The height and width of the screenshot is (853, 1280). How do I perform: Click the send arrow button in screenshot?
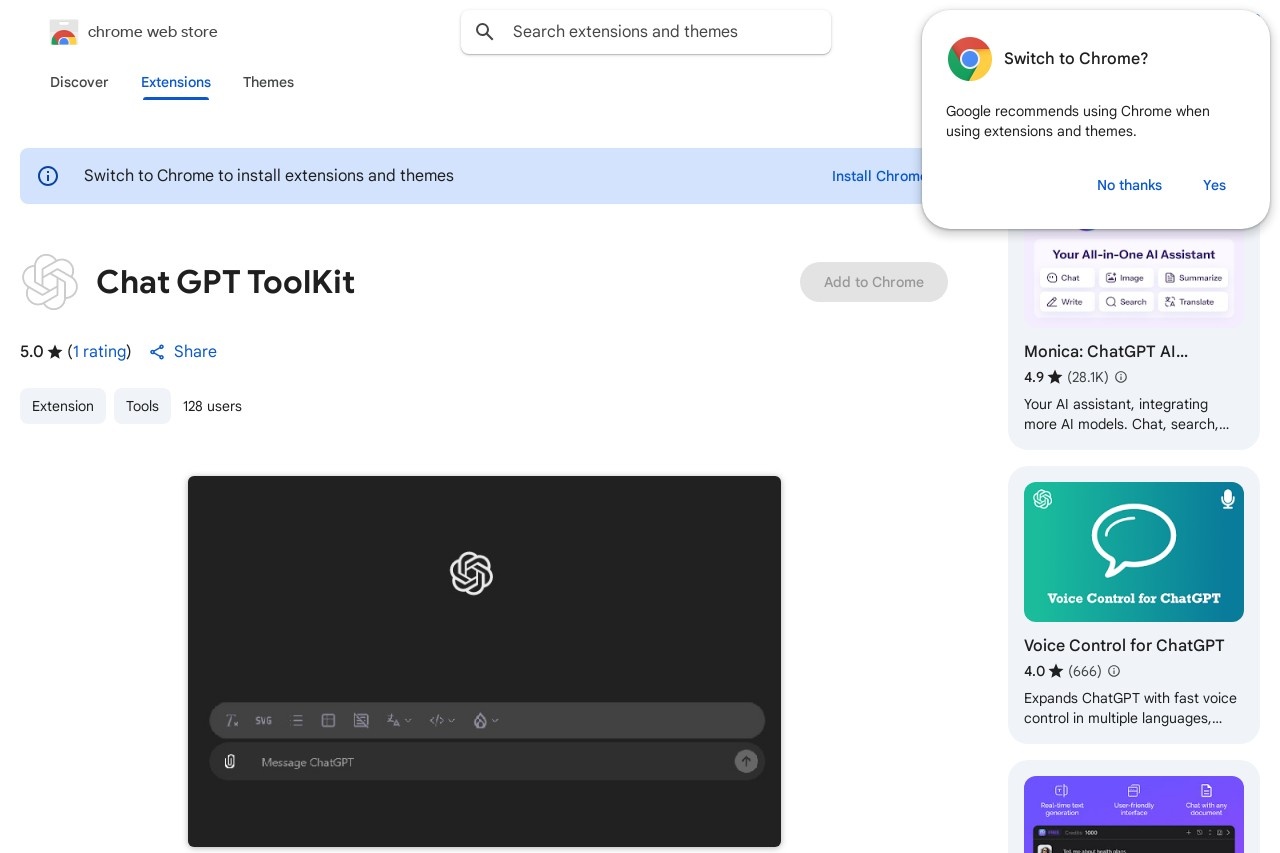click(746, 761)
